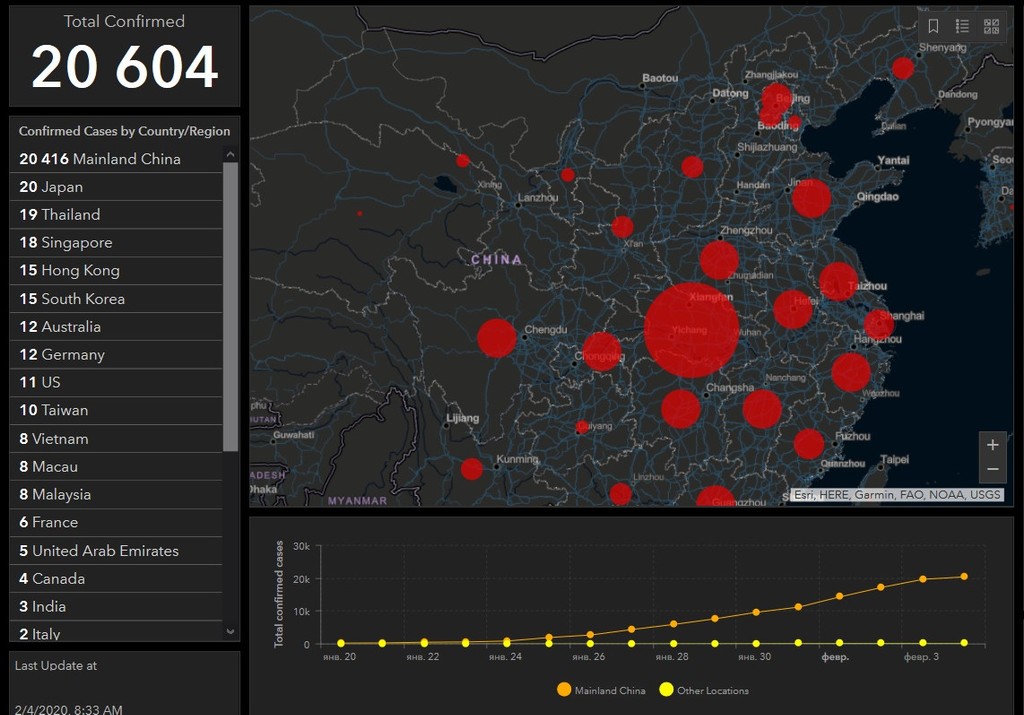Screen dimensions: 1024x715
Task: Click the Qingdao city label
Action: pyautogui.click(x=878, y=197)
